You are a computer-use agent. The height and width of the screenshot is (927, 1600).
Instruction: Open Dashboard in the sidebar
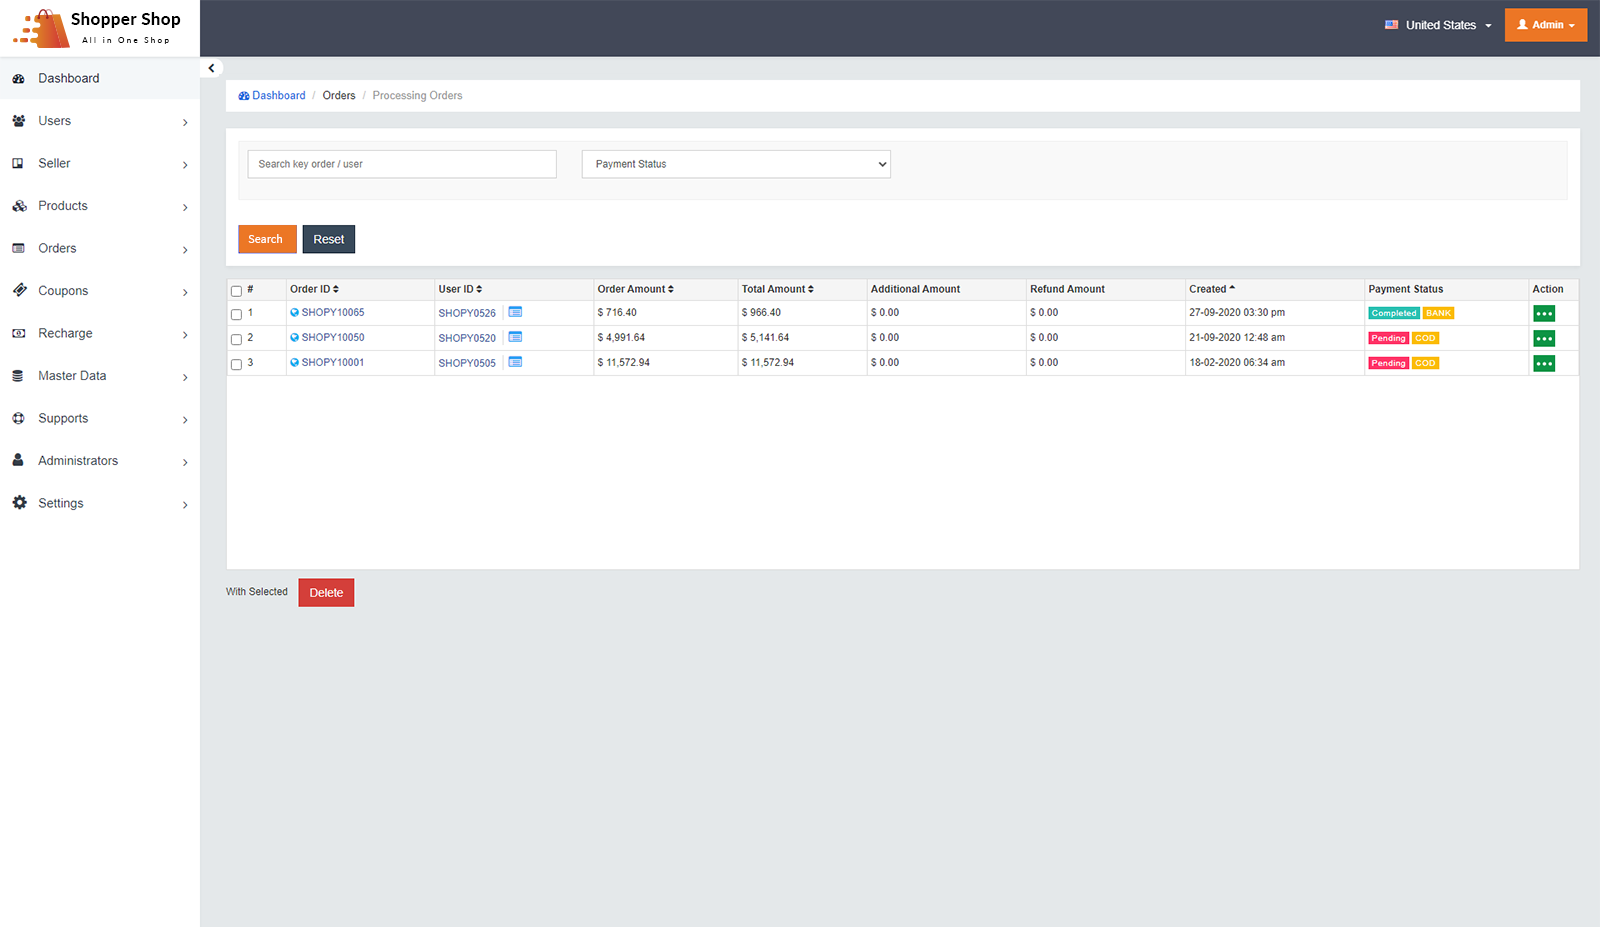click(100, 78)
